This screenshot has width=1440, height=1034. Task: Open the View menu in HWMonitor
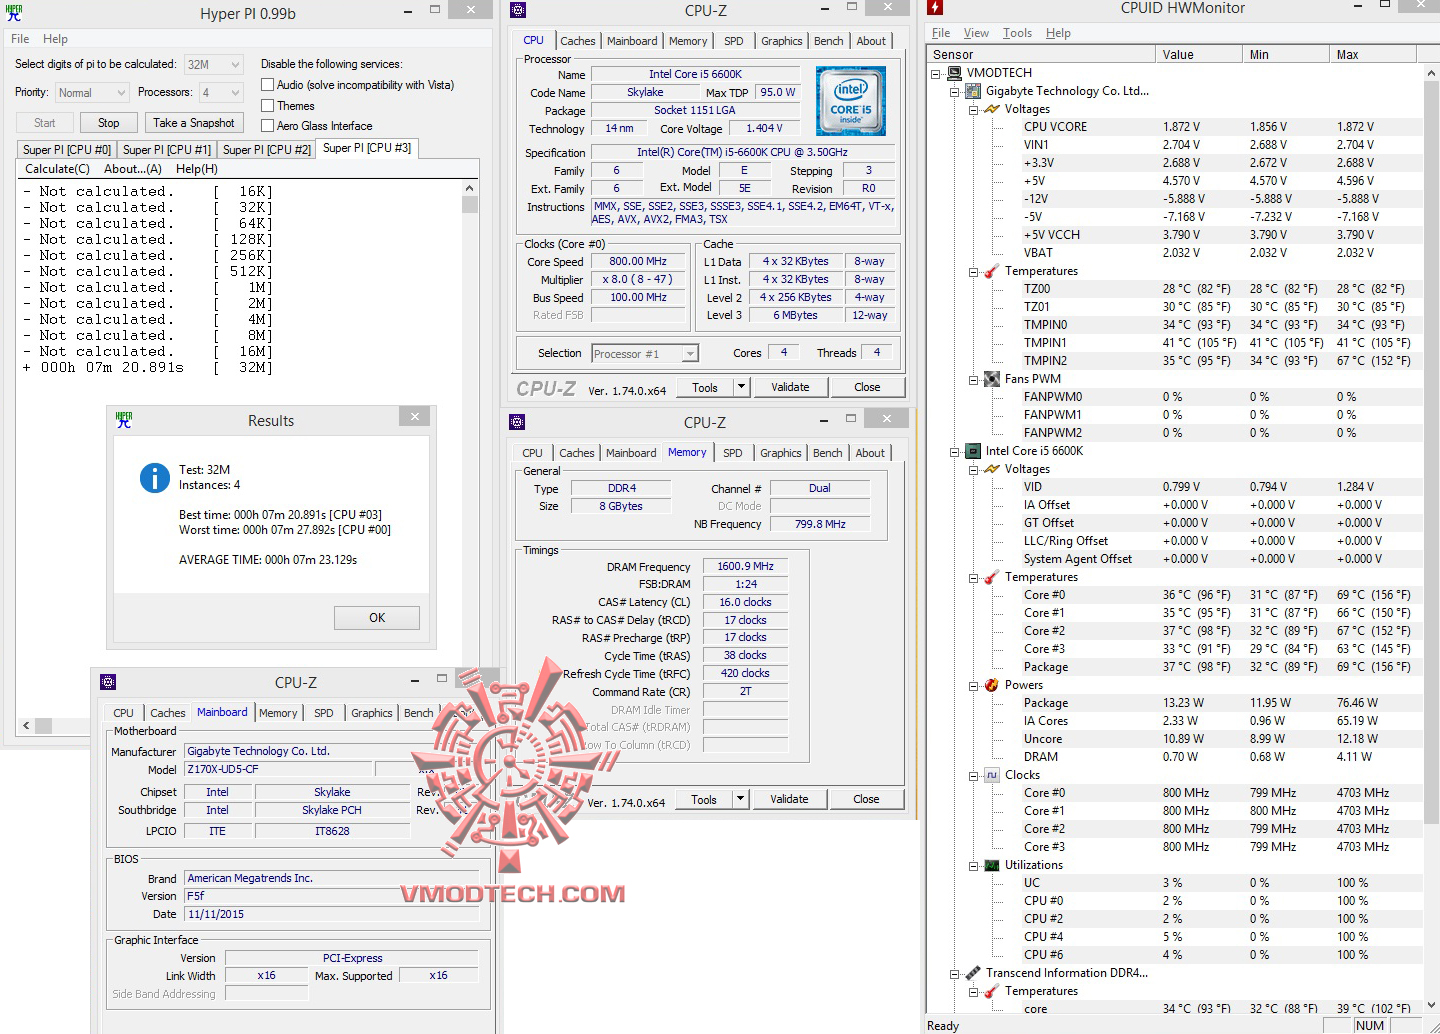point(976,33)
